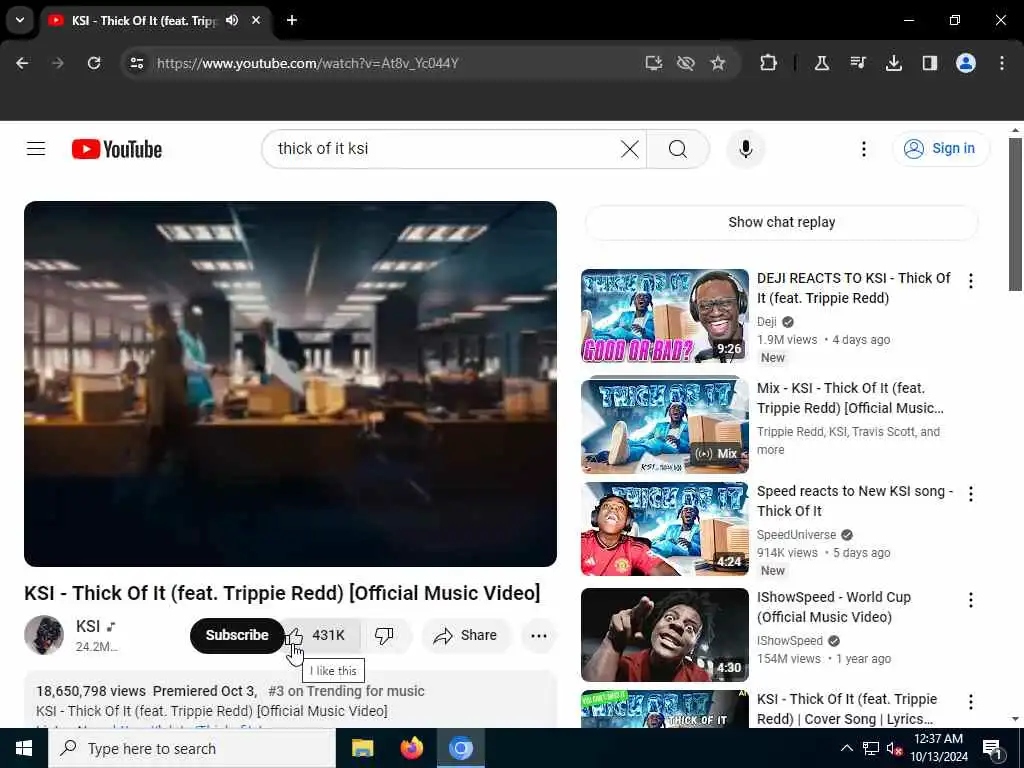This screenshot has height=768, width=1024.
Task: Toggle the browser side panel
Action: pos(929,63)
